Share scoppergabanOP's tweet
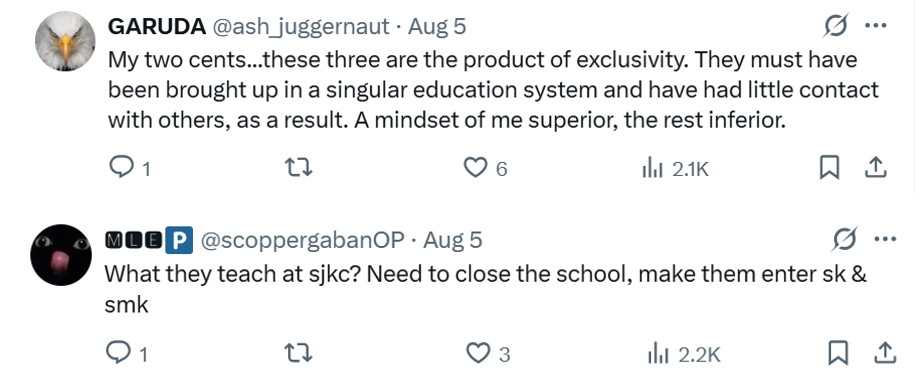The image size is (919, 370). click(883, 353)
